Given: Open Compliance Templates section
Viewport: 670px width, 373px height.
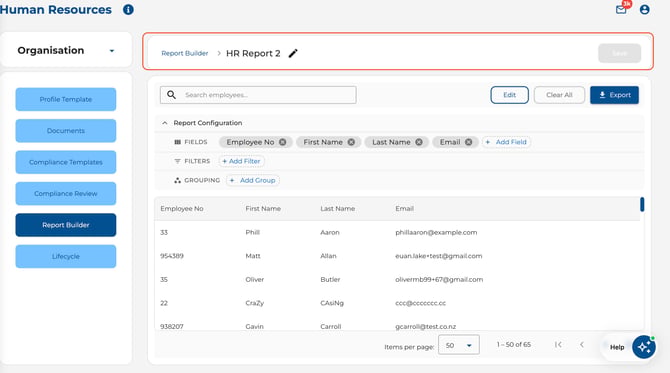Looking at the screenshot, I should 66,162.
